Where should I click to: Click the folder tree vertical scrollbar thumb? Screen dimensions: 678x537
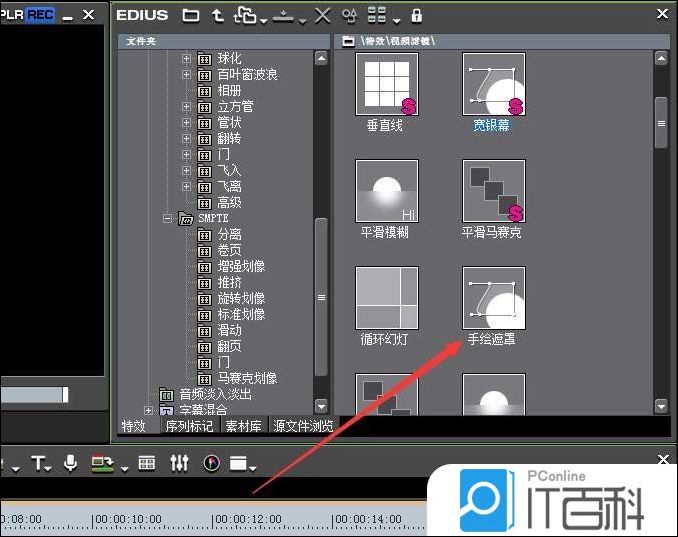coord(321,298)
